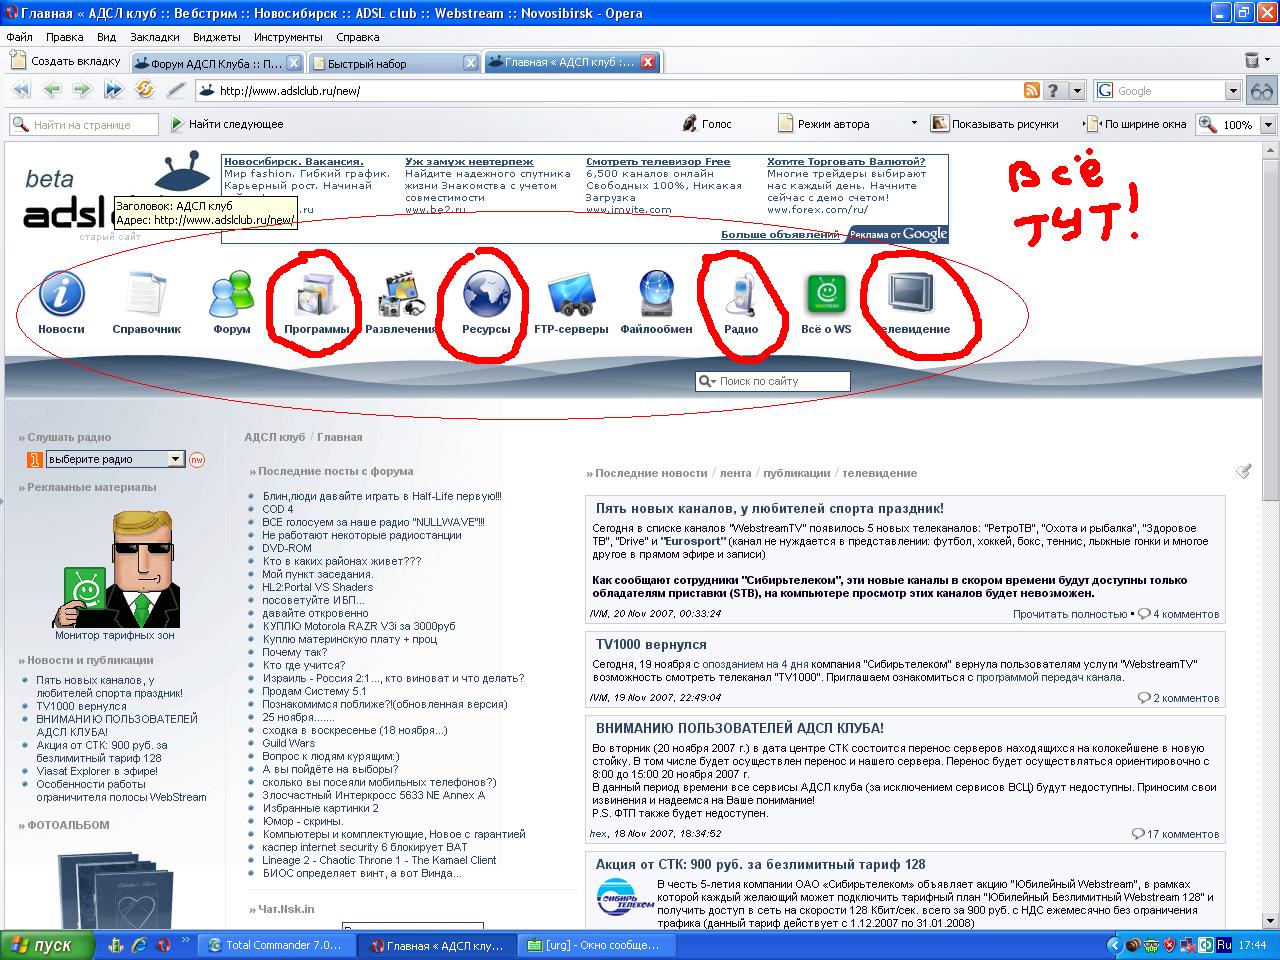Open the Форум people icon
The width and height of the screenshot is (1280, 960).
(231, 296)
